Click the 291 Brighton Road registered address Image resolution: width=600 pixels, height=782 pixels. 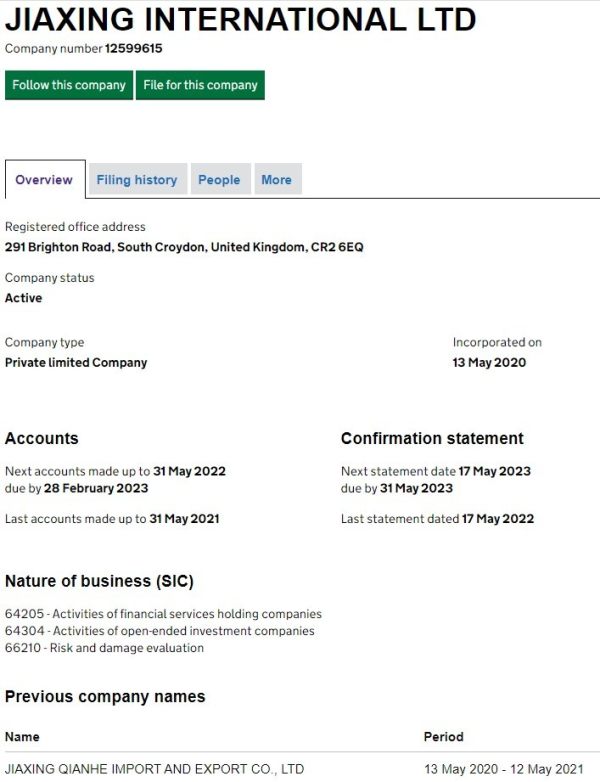click(x=184, y=246)
